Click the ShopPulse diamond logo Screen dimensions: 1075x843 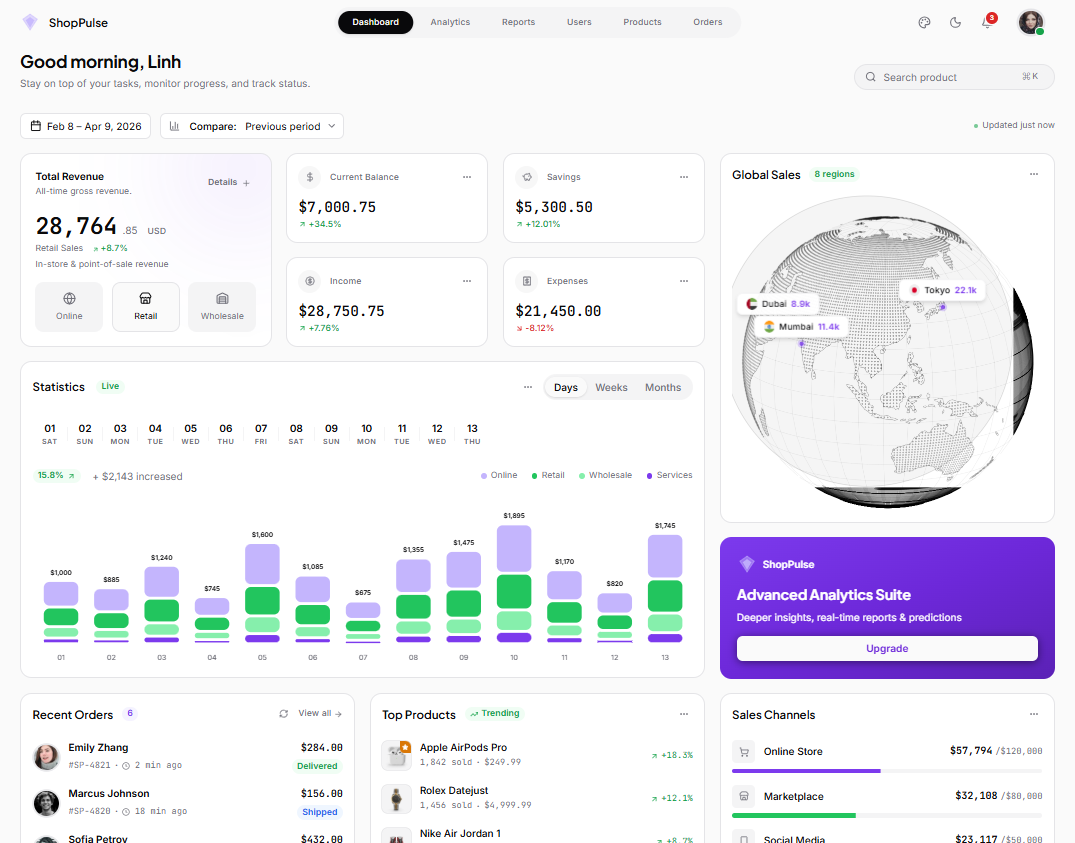pyautogui.click(x=30, y=23)
